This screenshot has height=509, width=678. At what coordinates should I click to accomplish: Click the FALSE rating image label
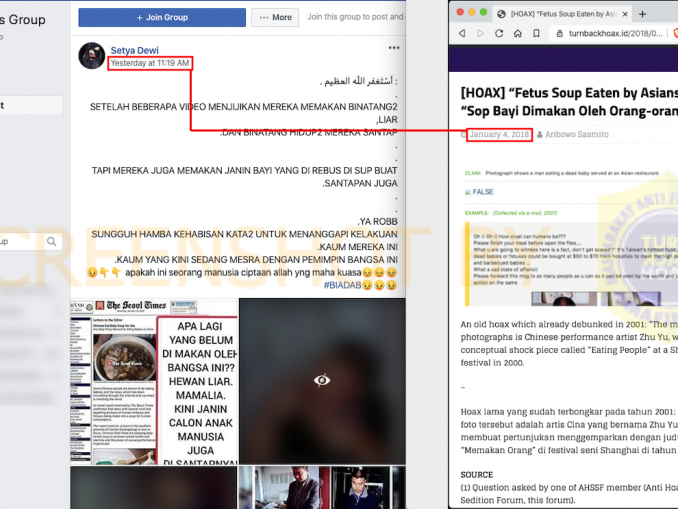click(479, 192)
